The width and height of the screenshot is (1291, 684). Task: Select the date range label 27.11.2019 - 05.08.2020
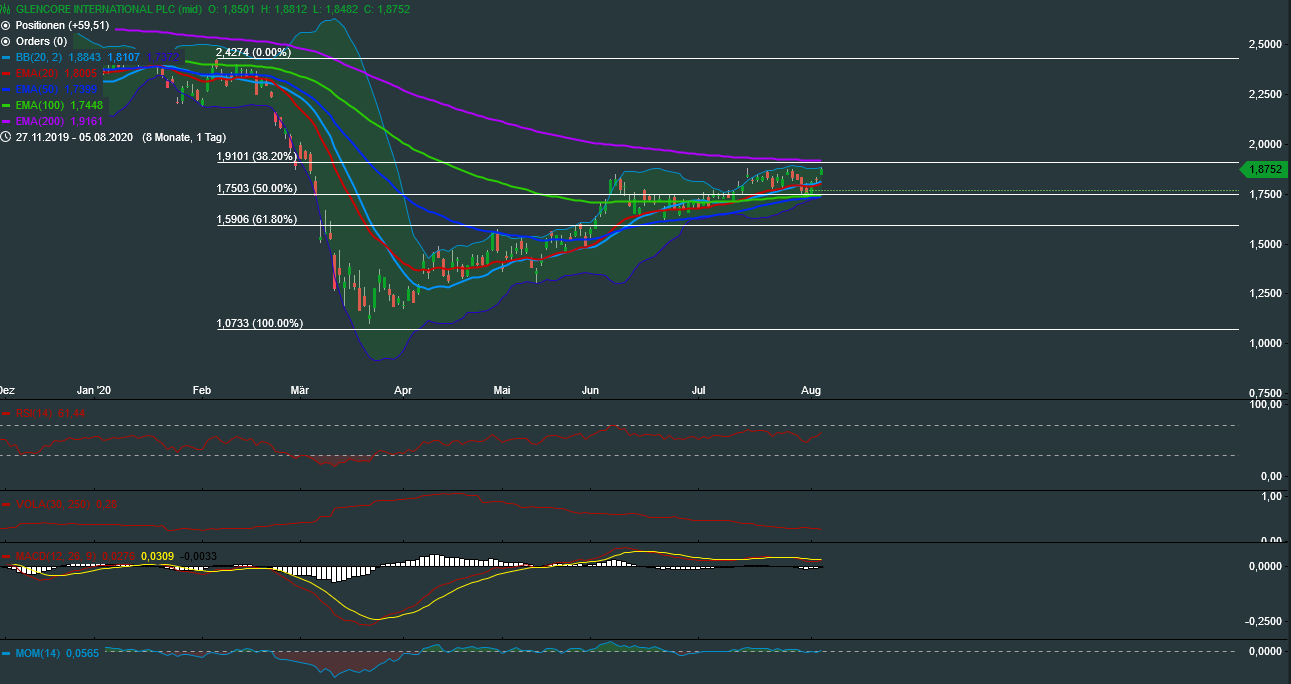75,137
